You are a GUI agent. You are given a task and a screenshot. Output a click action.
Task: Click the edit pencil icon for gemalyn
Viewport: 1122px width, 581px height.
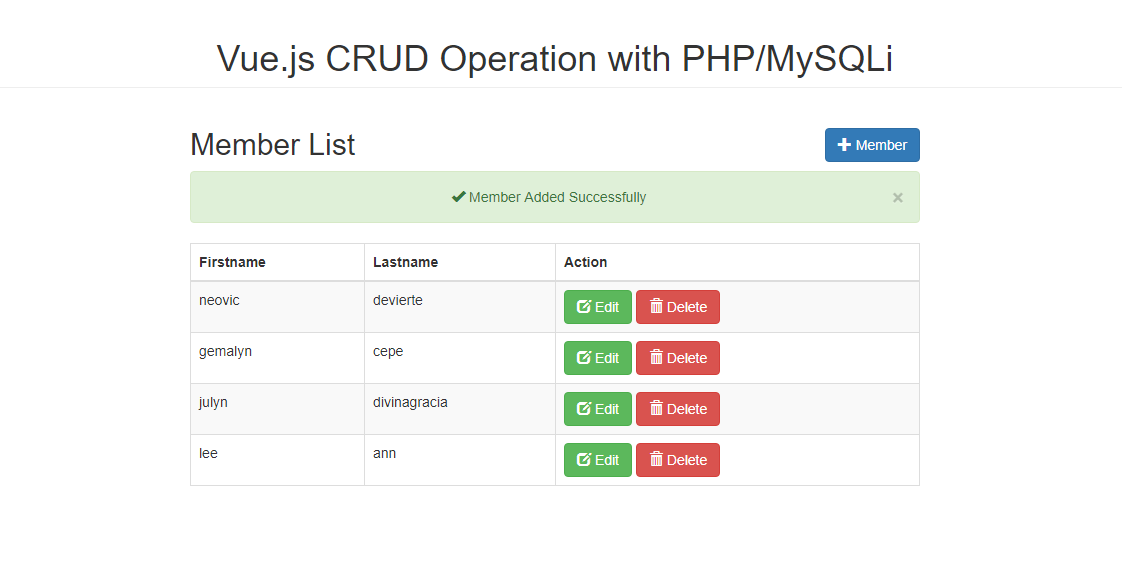(x=584, y=357)
